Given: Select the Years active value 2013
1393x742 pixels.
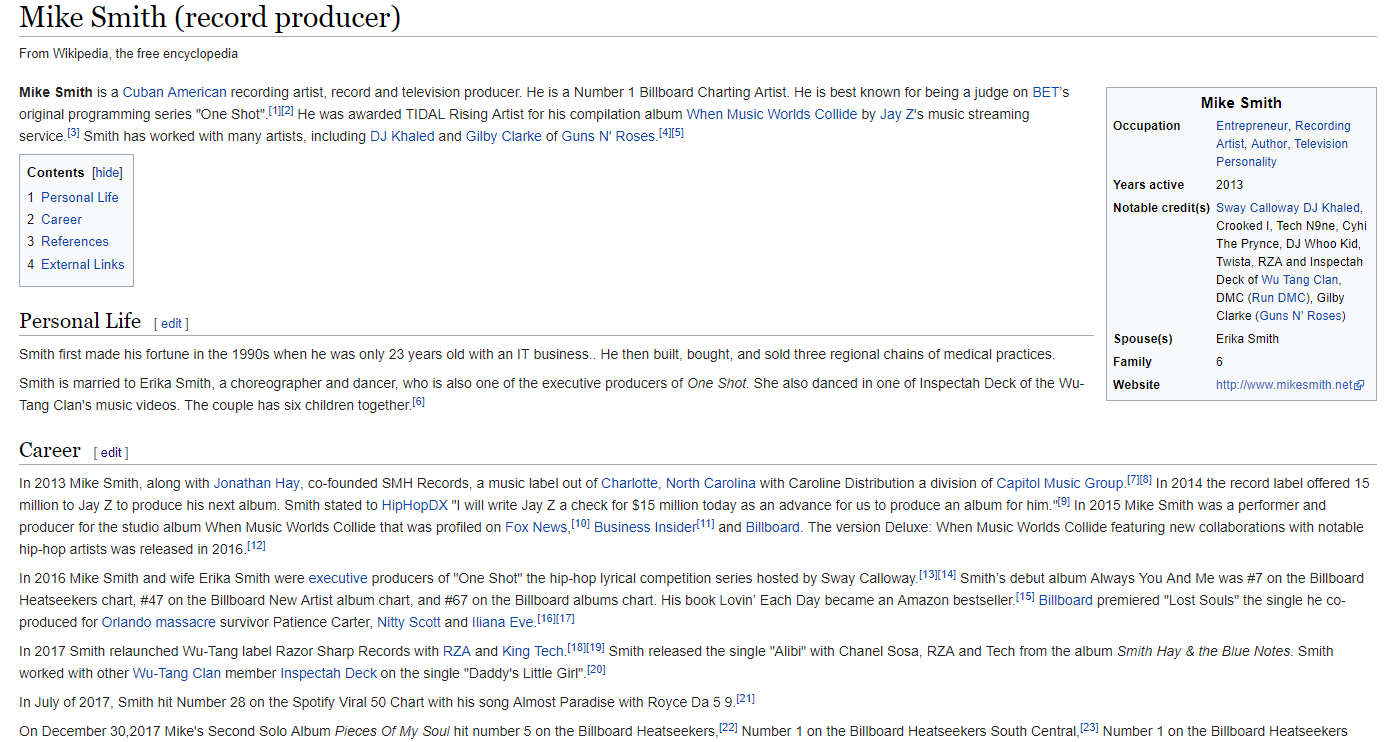Looking at the screenshot, I should (x=1230, y=185).
